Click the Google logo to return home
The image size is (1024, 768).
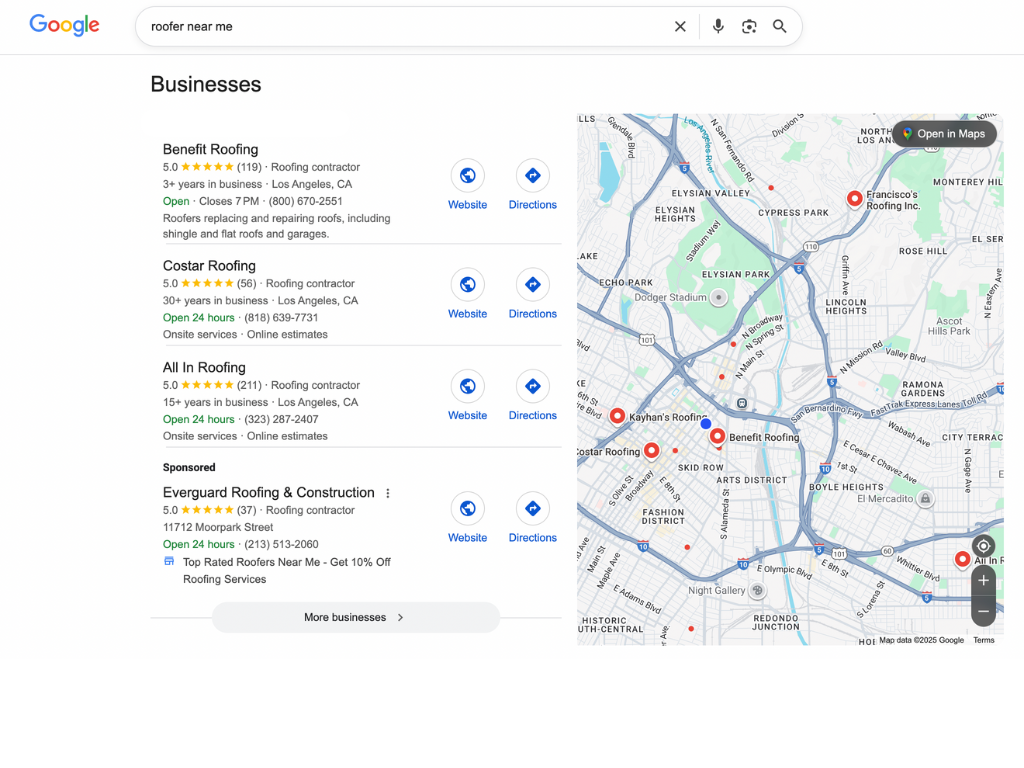coord(63,25)
